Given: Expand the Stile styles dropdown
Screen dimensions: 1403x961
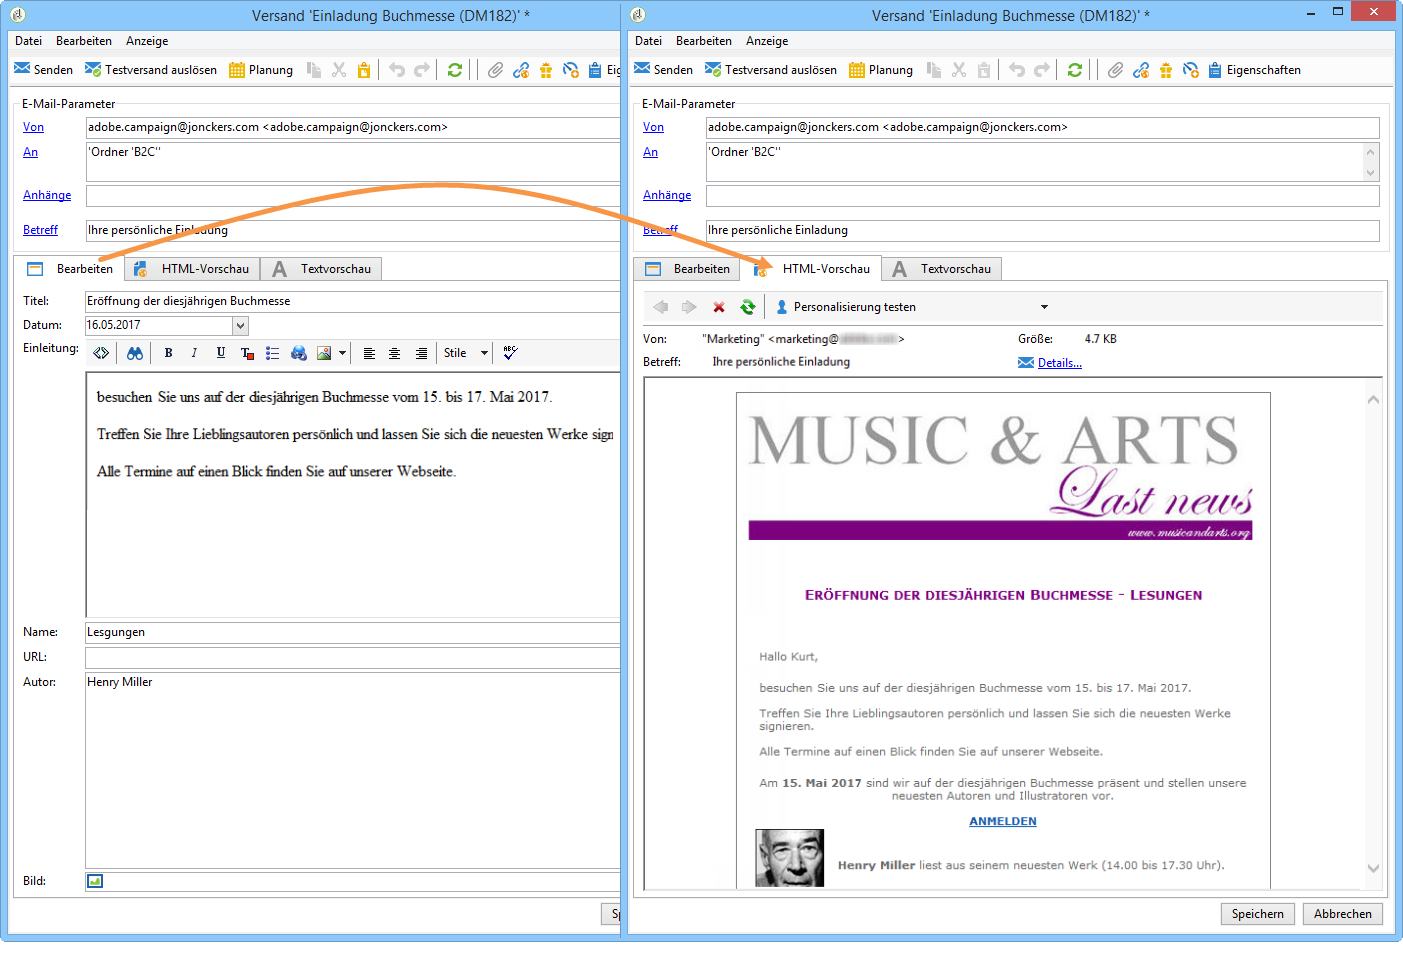Looking at the screenshot, I should click(484, 353).
